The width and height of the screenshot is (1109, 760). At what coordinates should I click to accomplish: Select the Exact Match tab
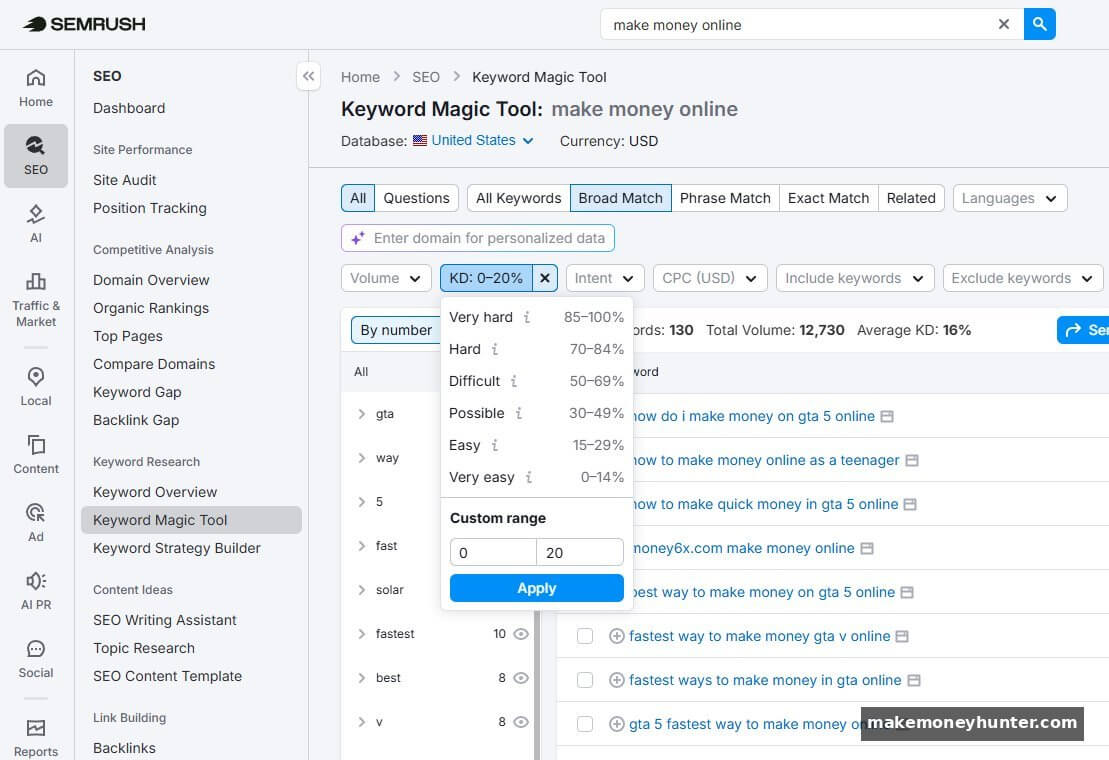click(828, 198)
